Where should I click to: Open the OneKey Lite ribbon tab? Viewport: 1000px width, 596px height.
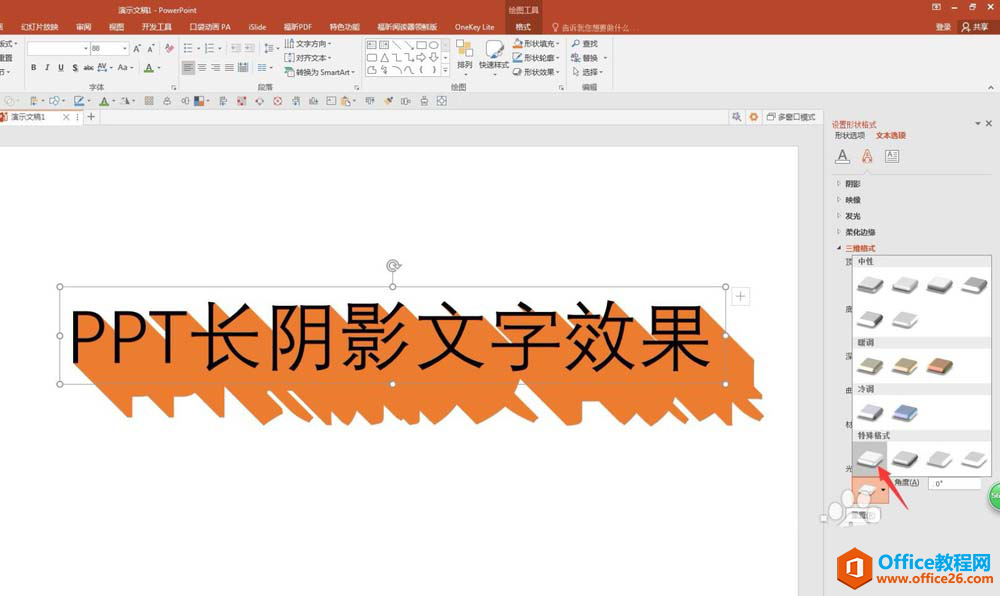click(x=474, y=27)
